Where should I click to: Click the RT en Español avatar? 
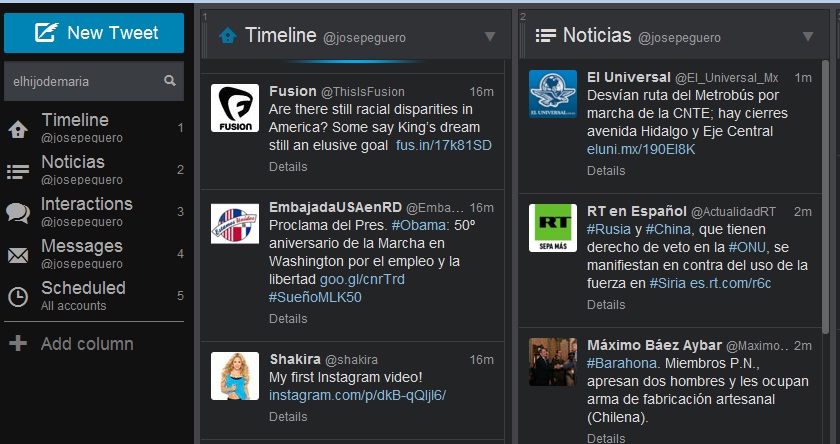tap(553, 229)
